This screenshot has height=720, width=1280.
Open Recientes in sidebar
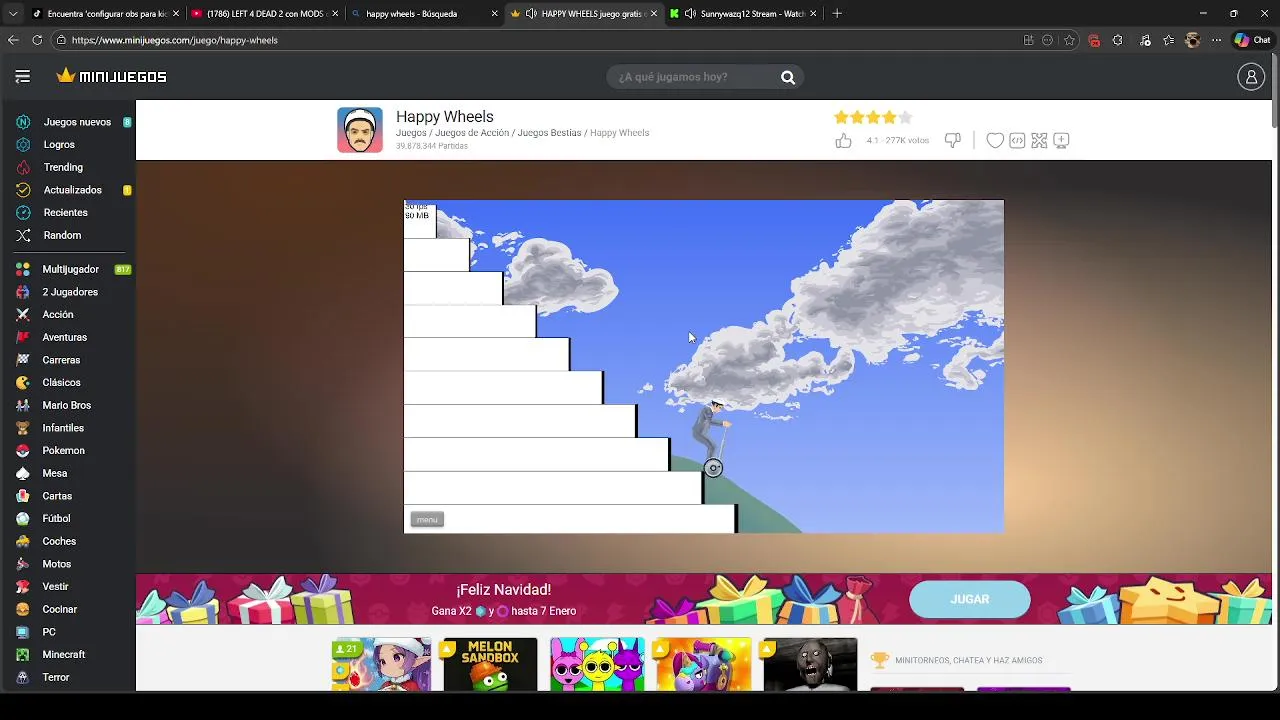[65, 213]
